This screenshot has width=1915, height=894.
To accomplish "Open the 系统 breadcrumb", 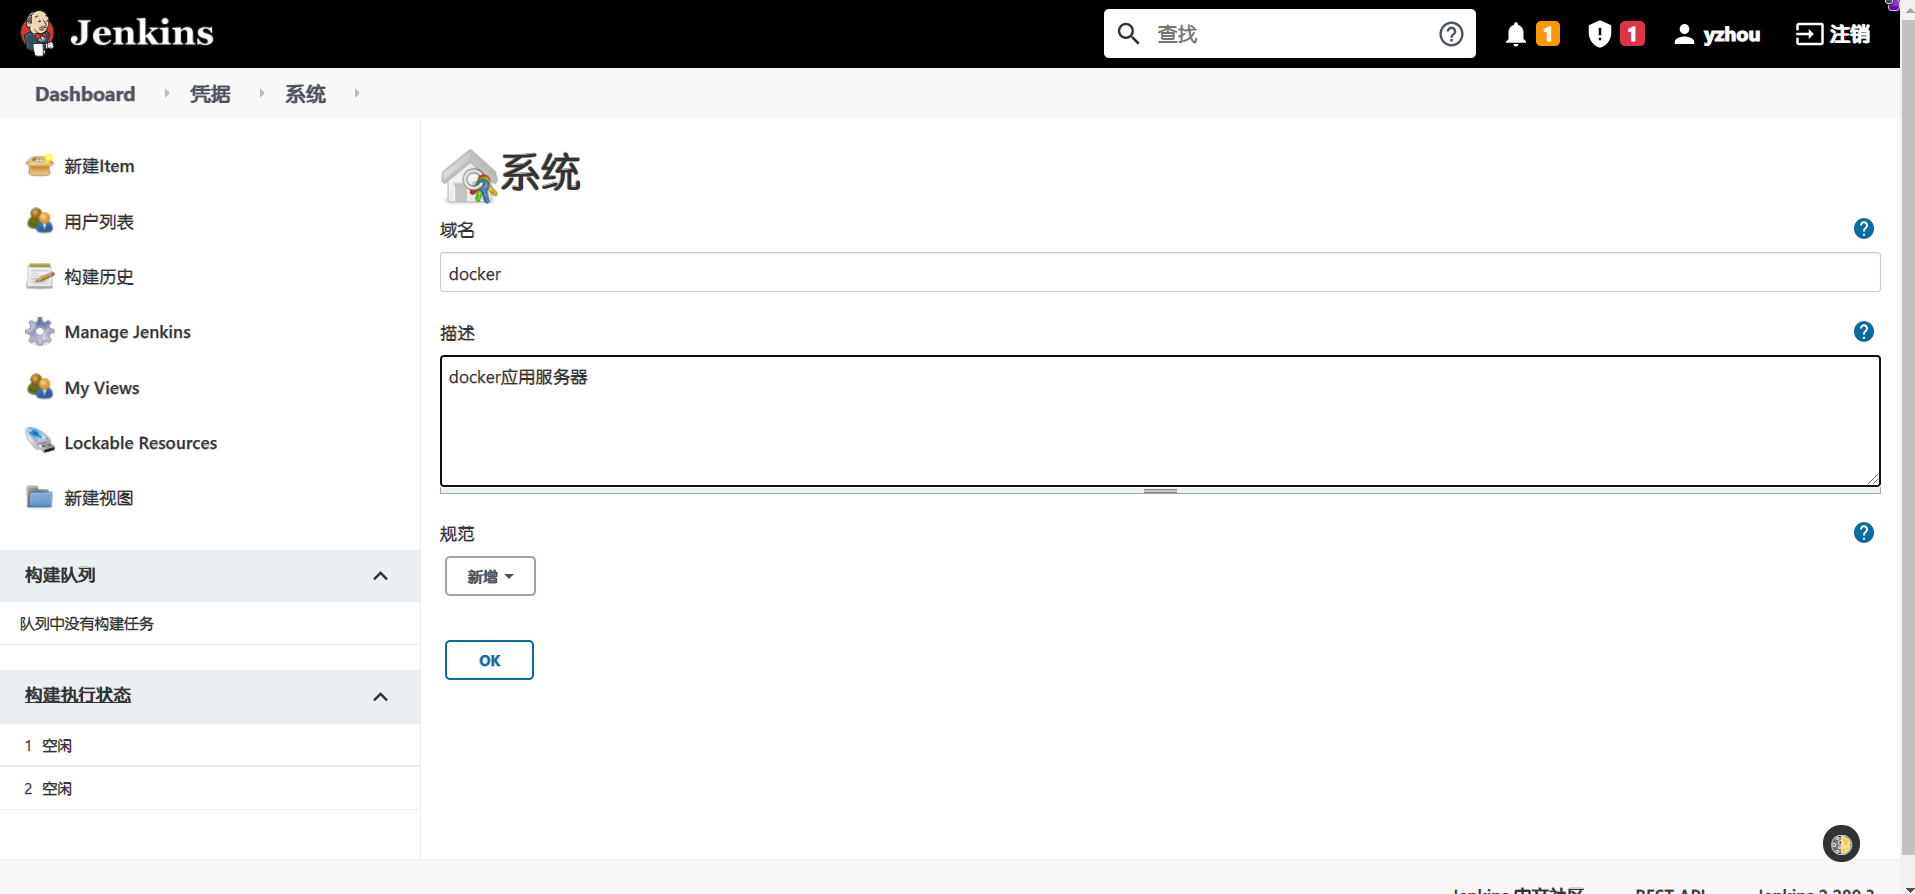I will point(305,94).
